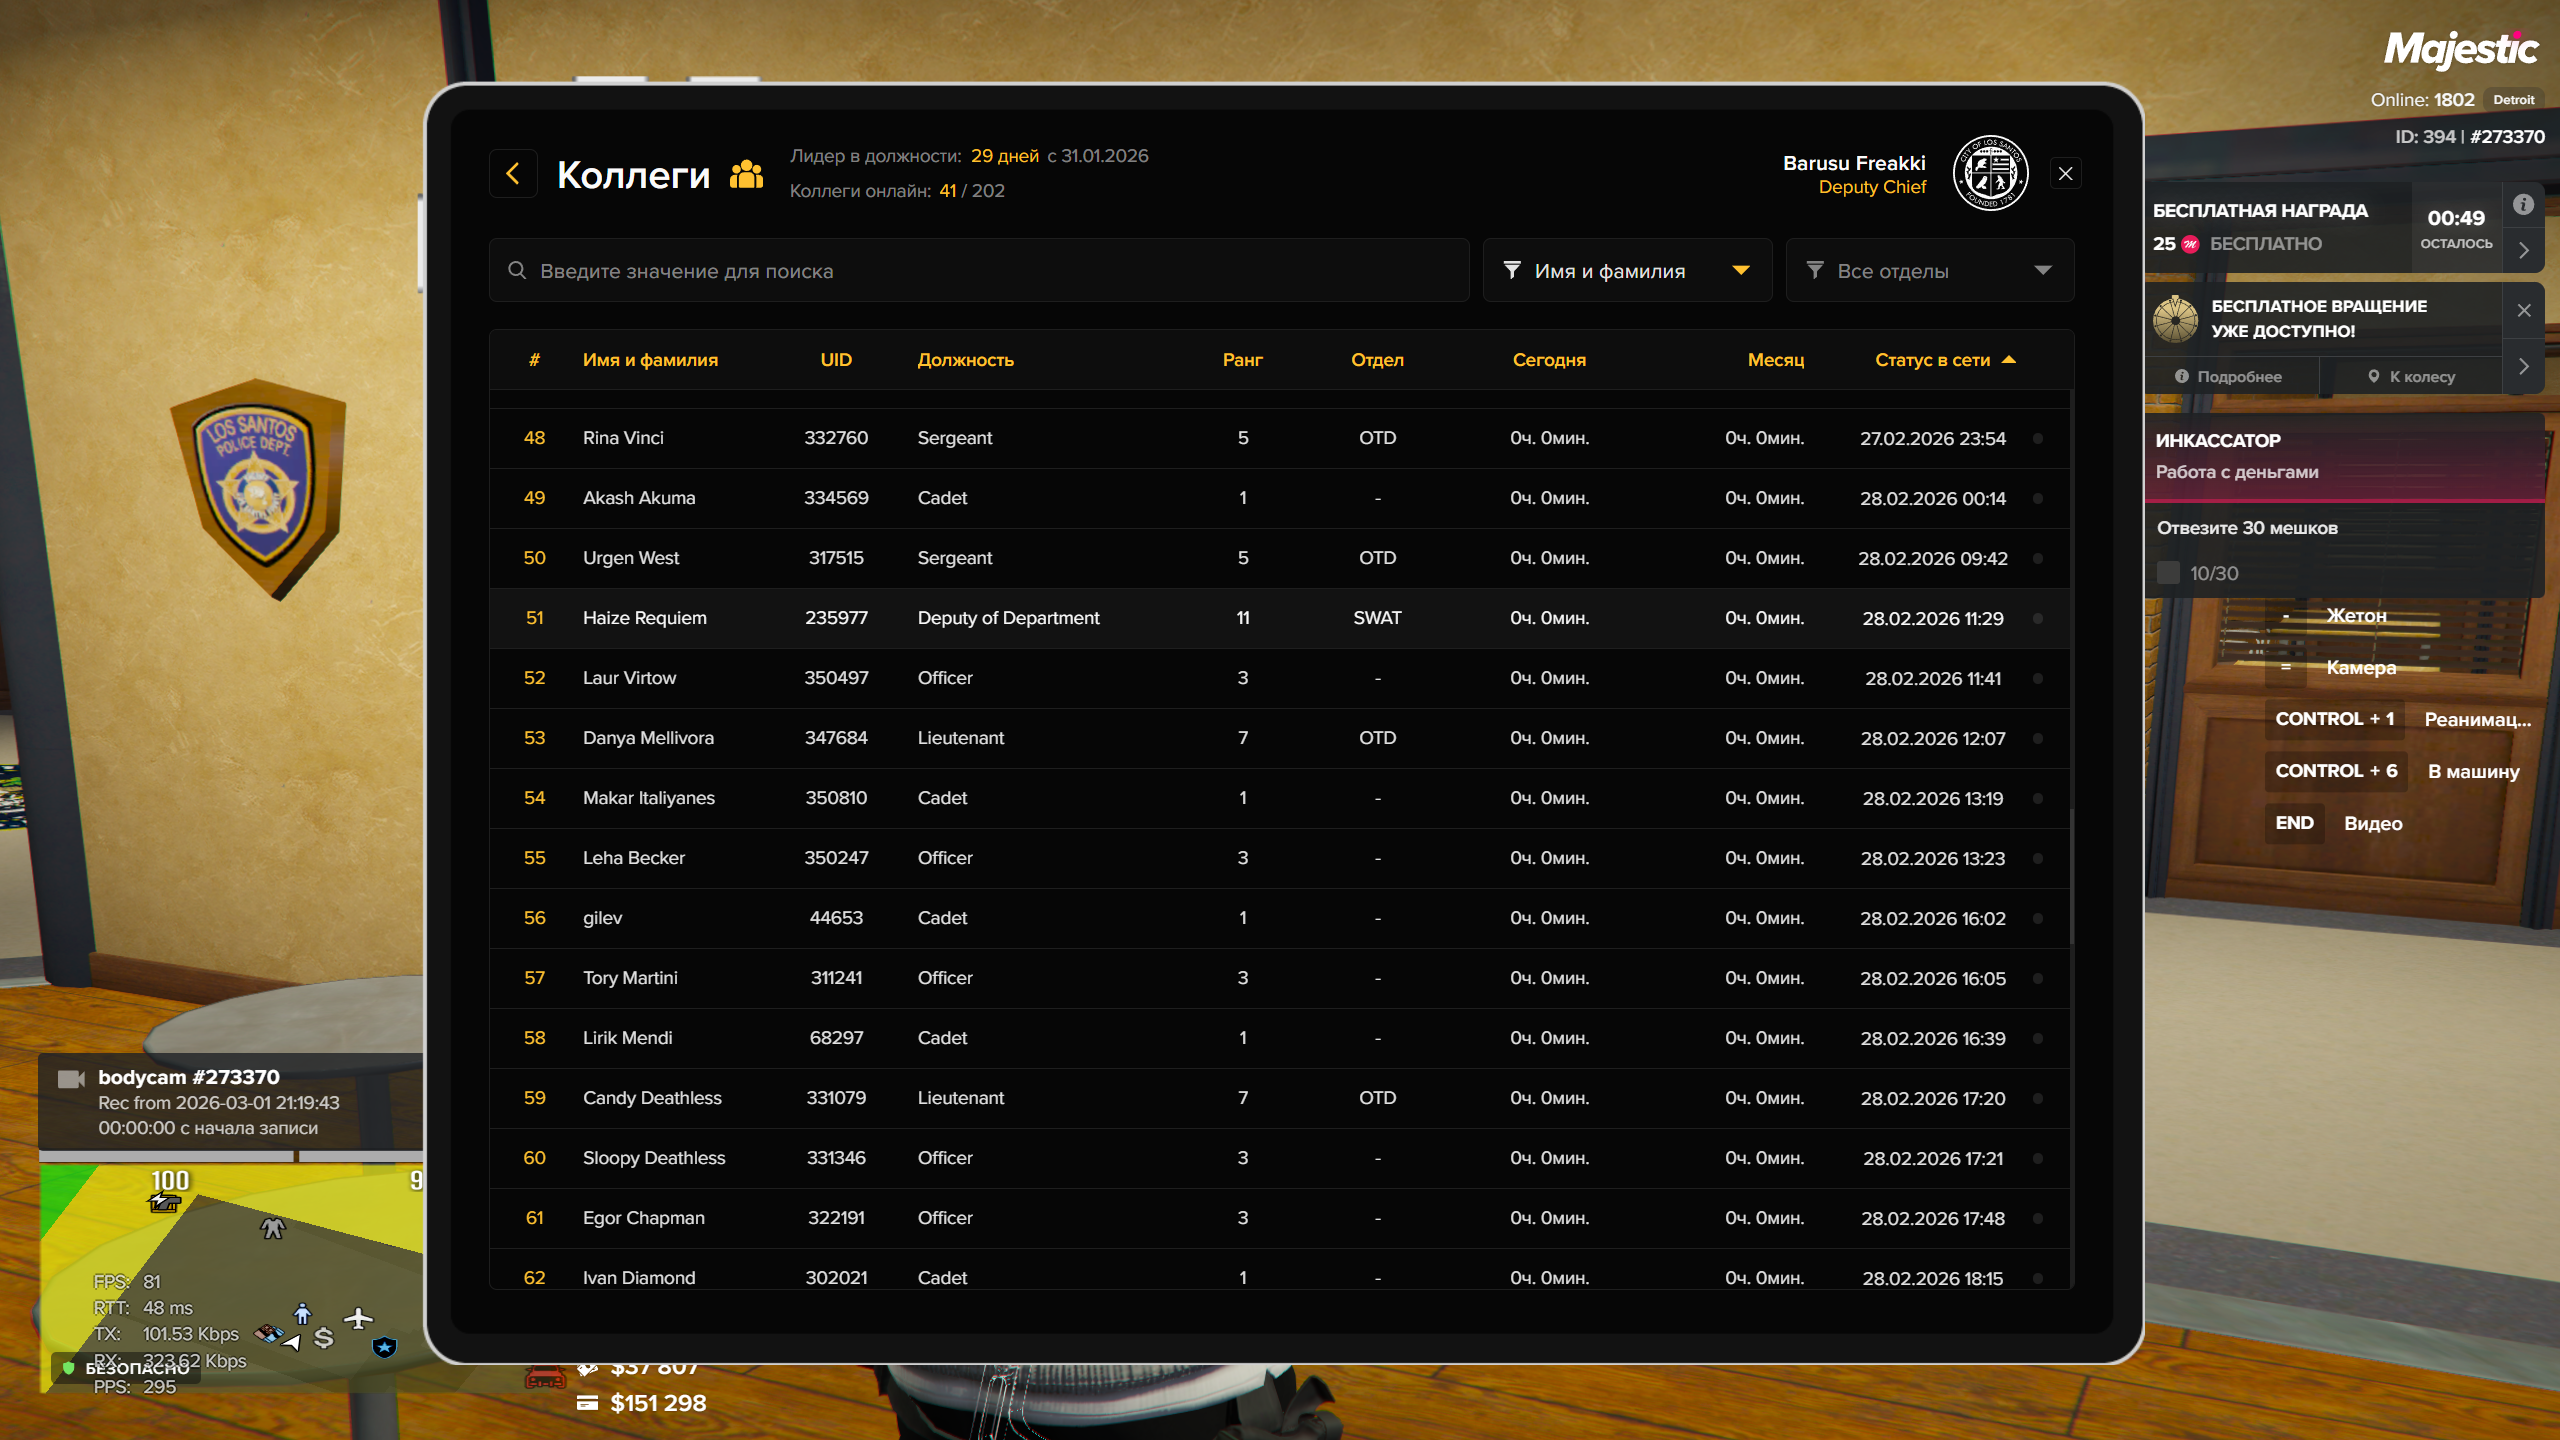The height and width of the screenshot is (1440, 2560).
Task: Click the info icon on free reward
Action: click(2523, 204)
